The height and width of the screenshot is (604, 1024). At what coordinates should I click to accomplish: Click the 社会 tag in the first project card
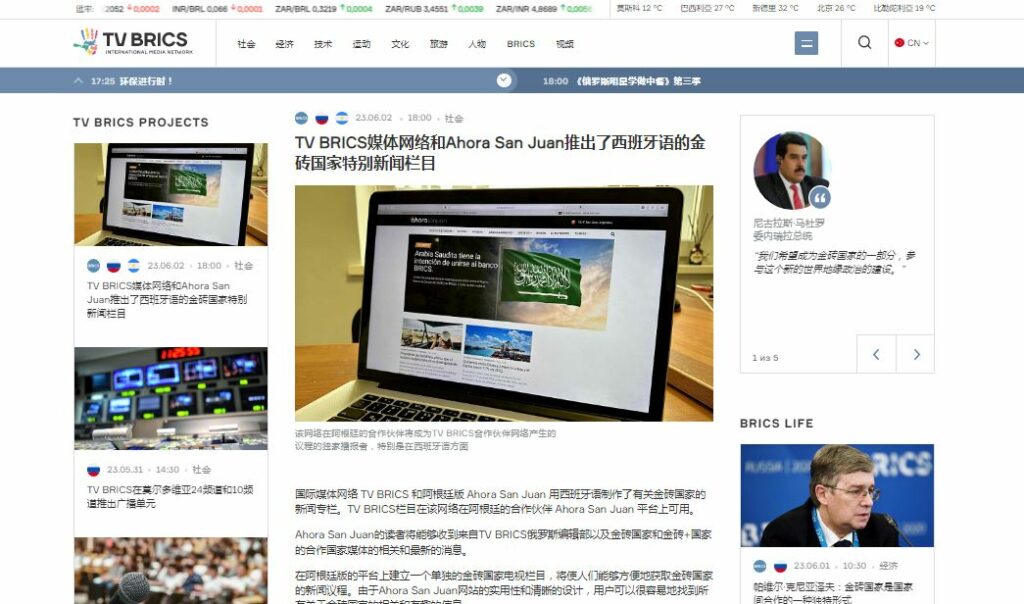point(244,266)
